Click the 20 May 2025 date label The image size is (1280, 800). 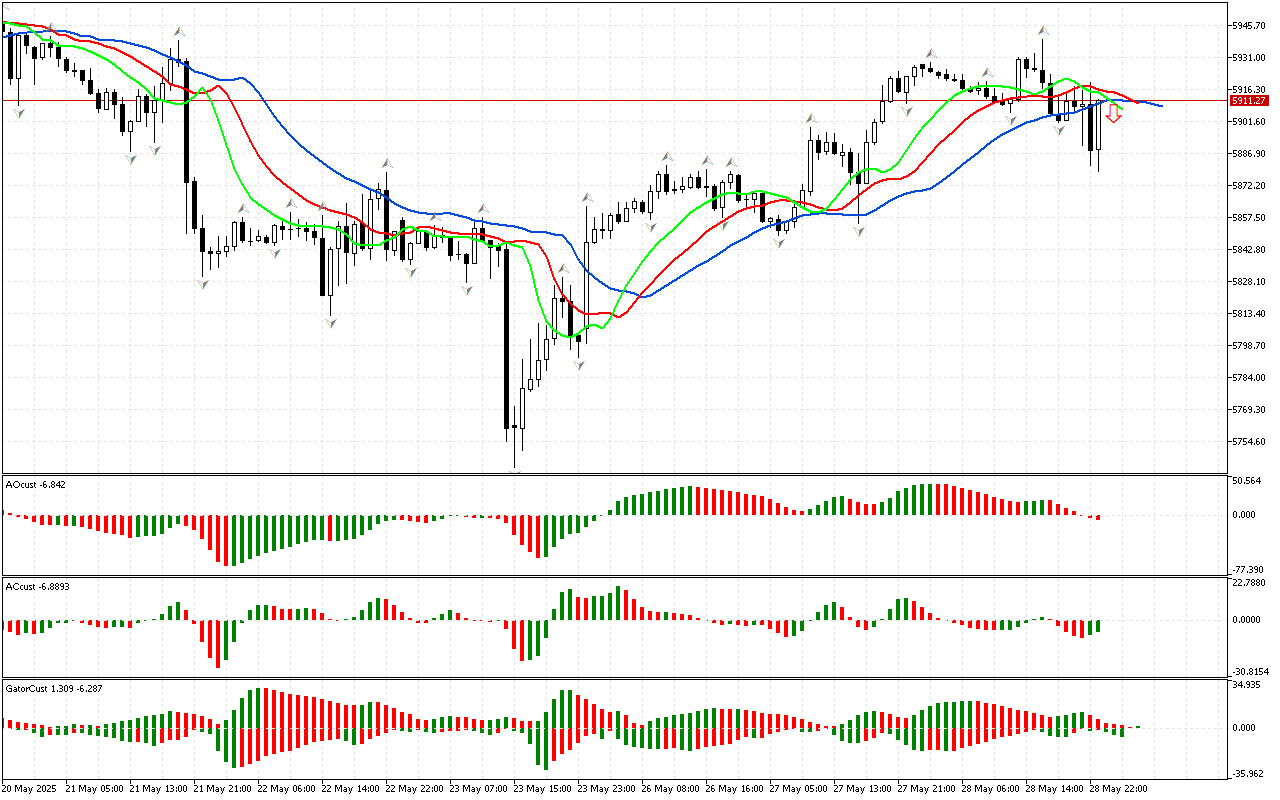click(32, 788)
